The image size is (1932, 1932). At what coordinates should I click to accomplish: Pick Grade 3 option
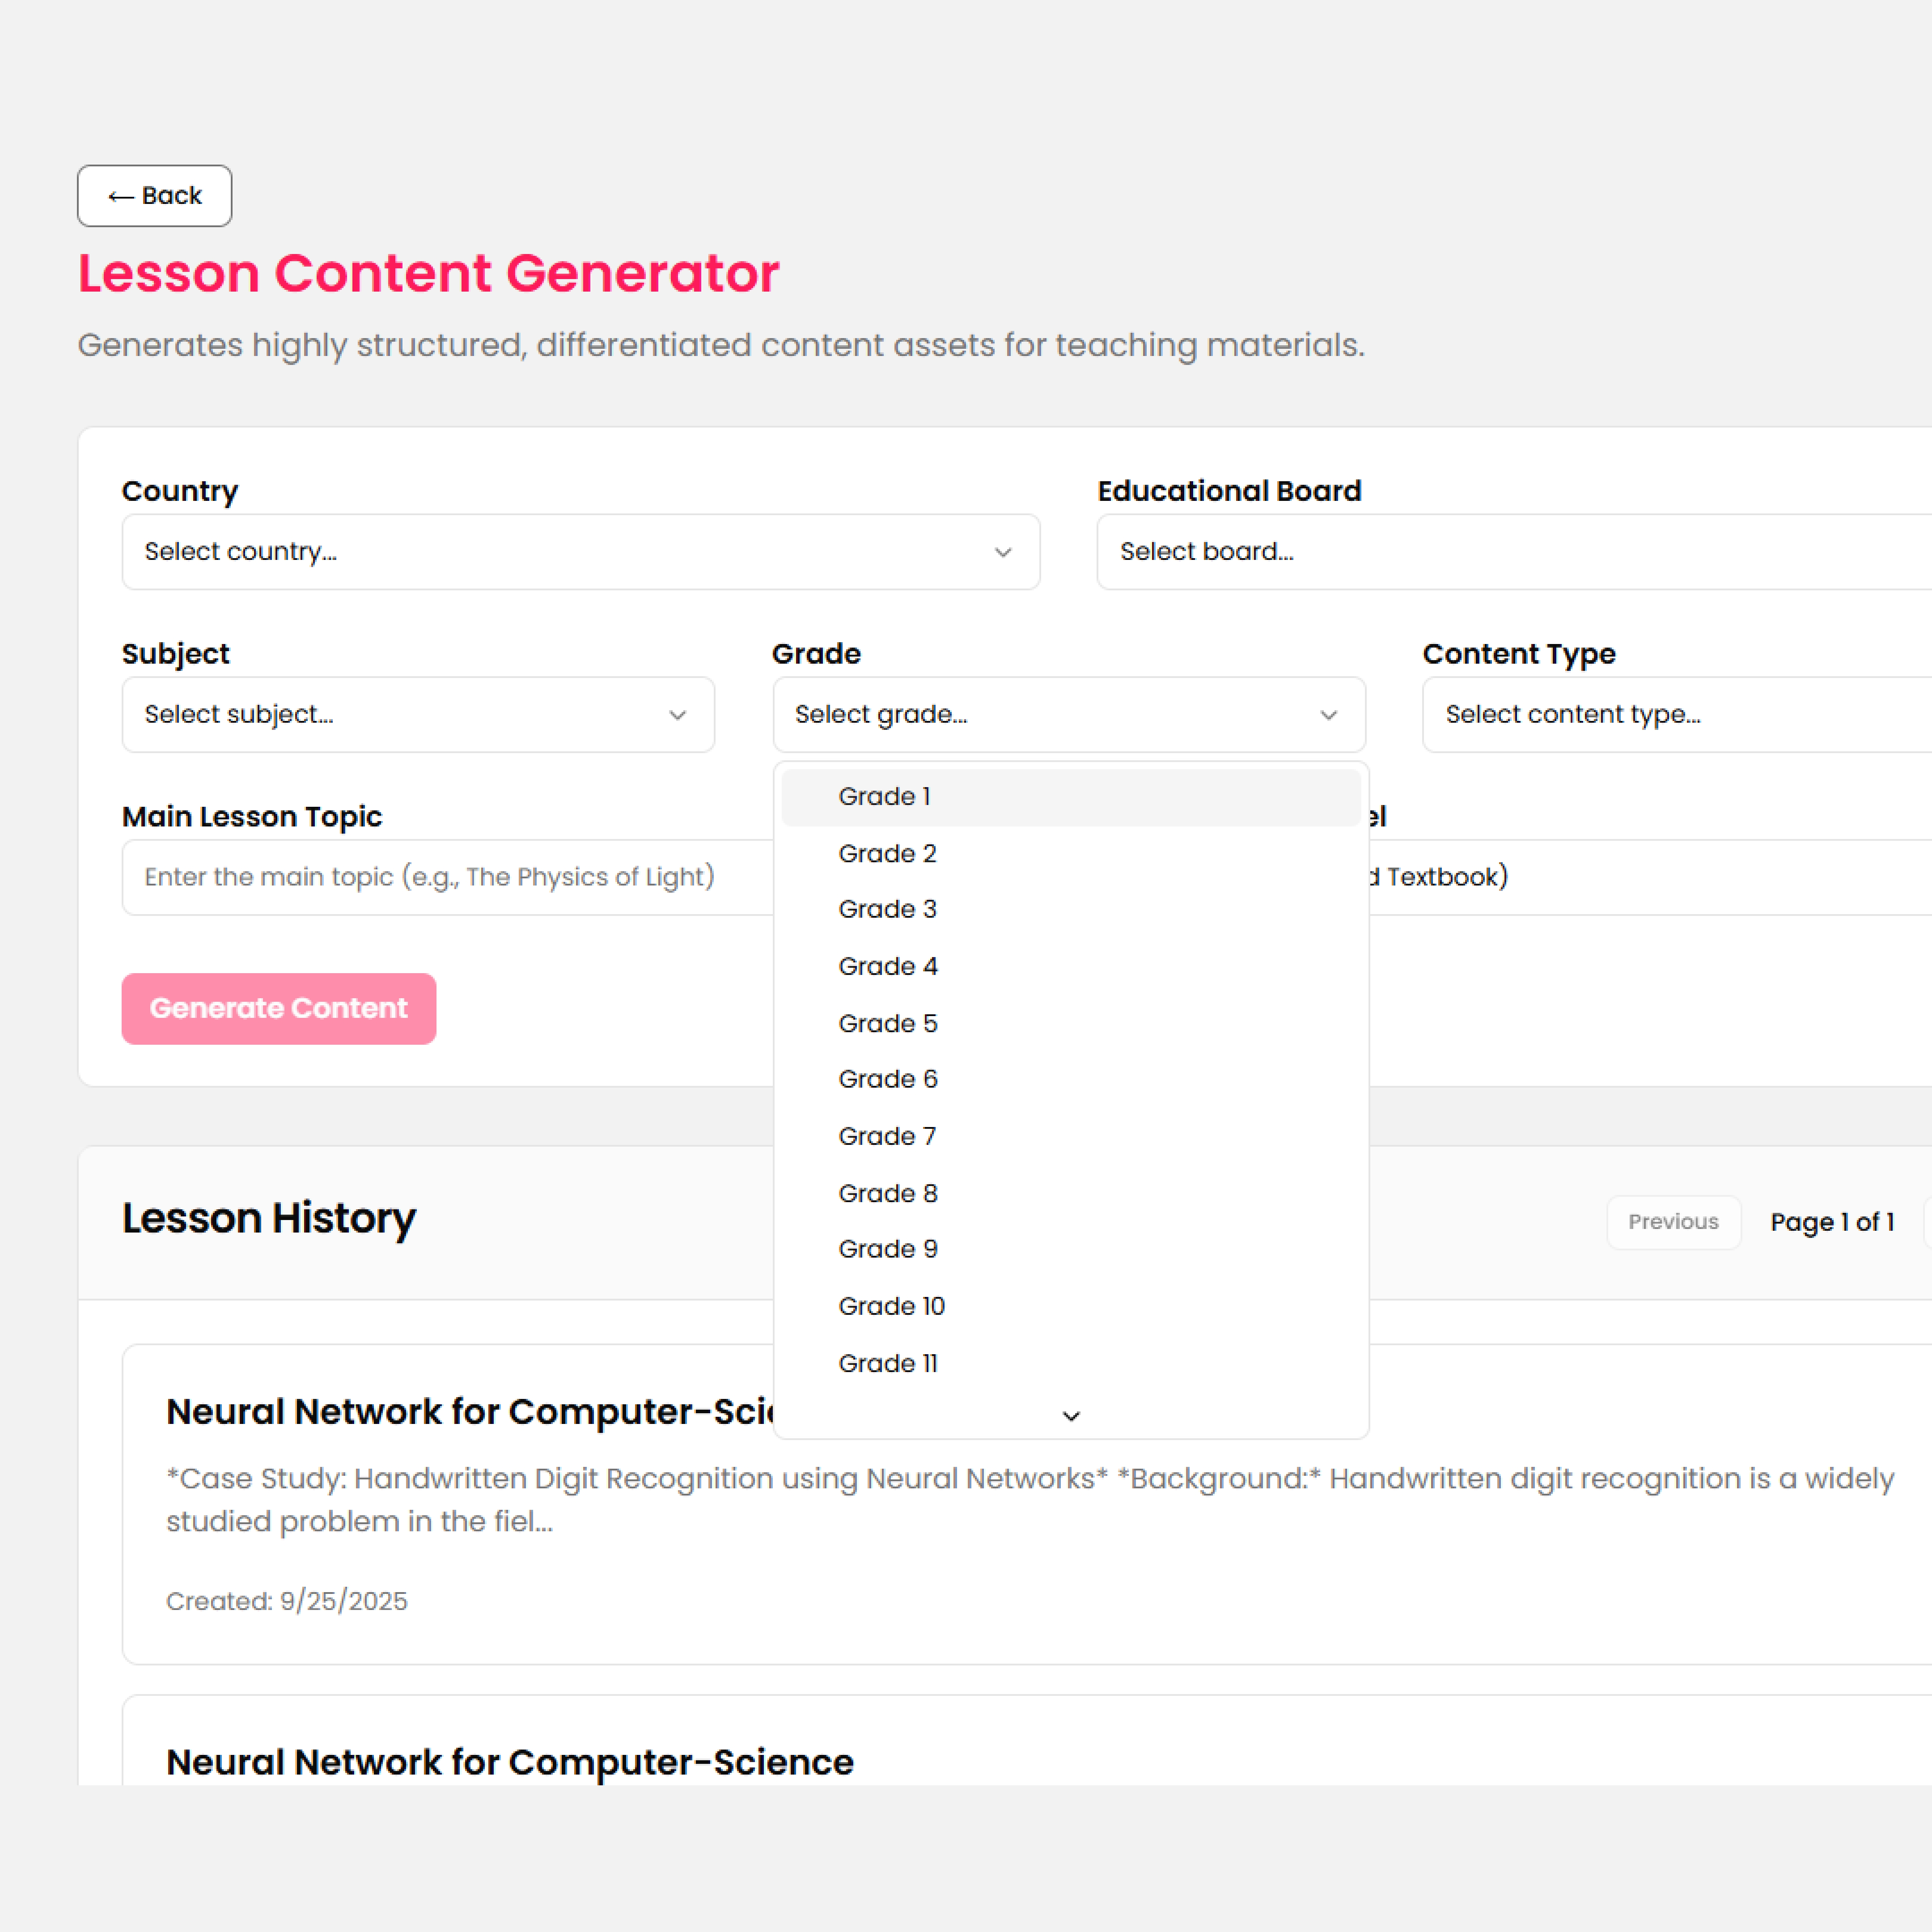[887, 910]
